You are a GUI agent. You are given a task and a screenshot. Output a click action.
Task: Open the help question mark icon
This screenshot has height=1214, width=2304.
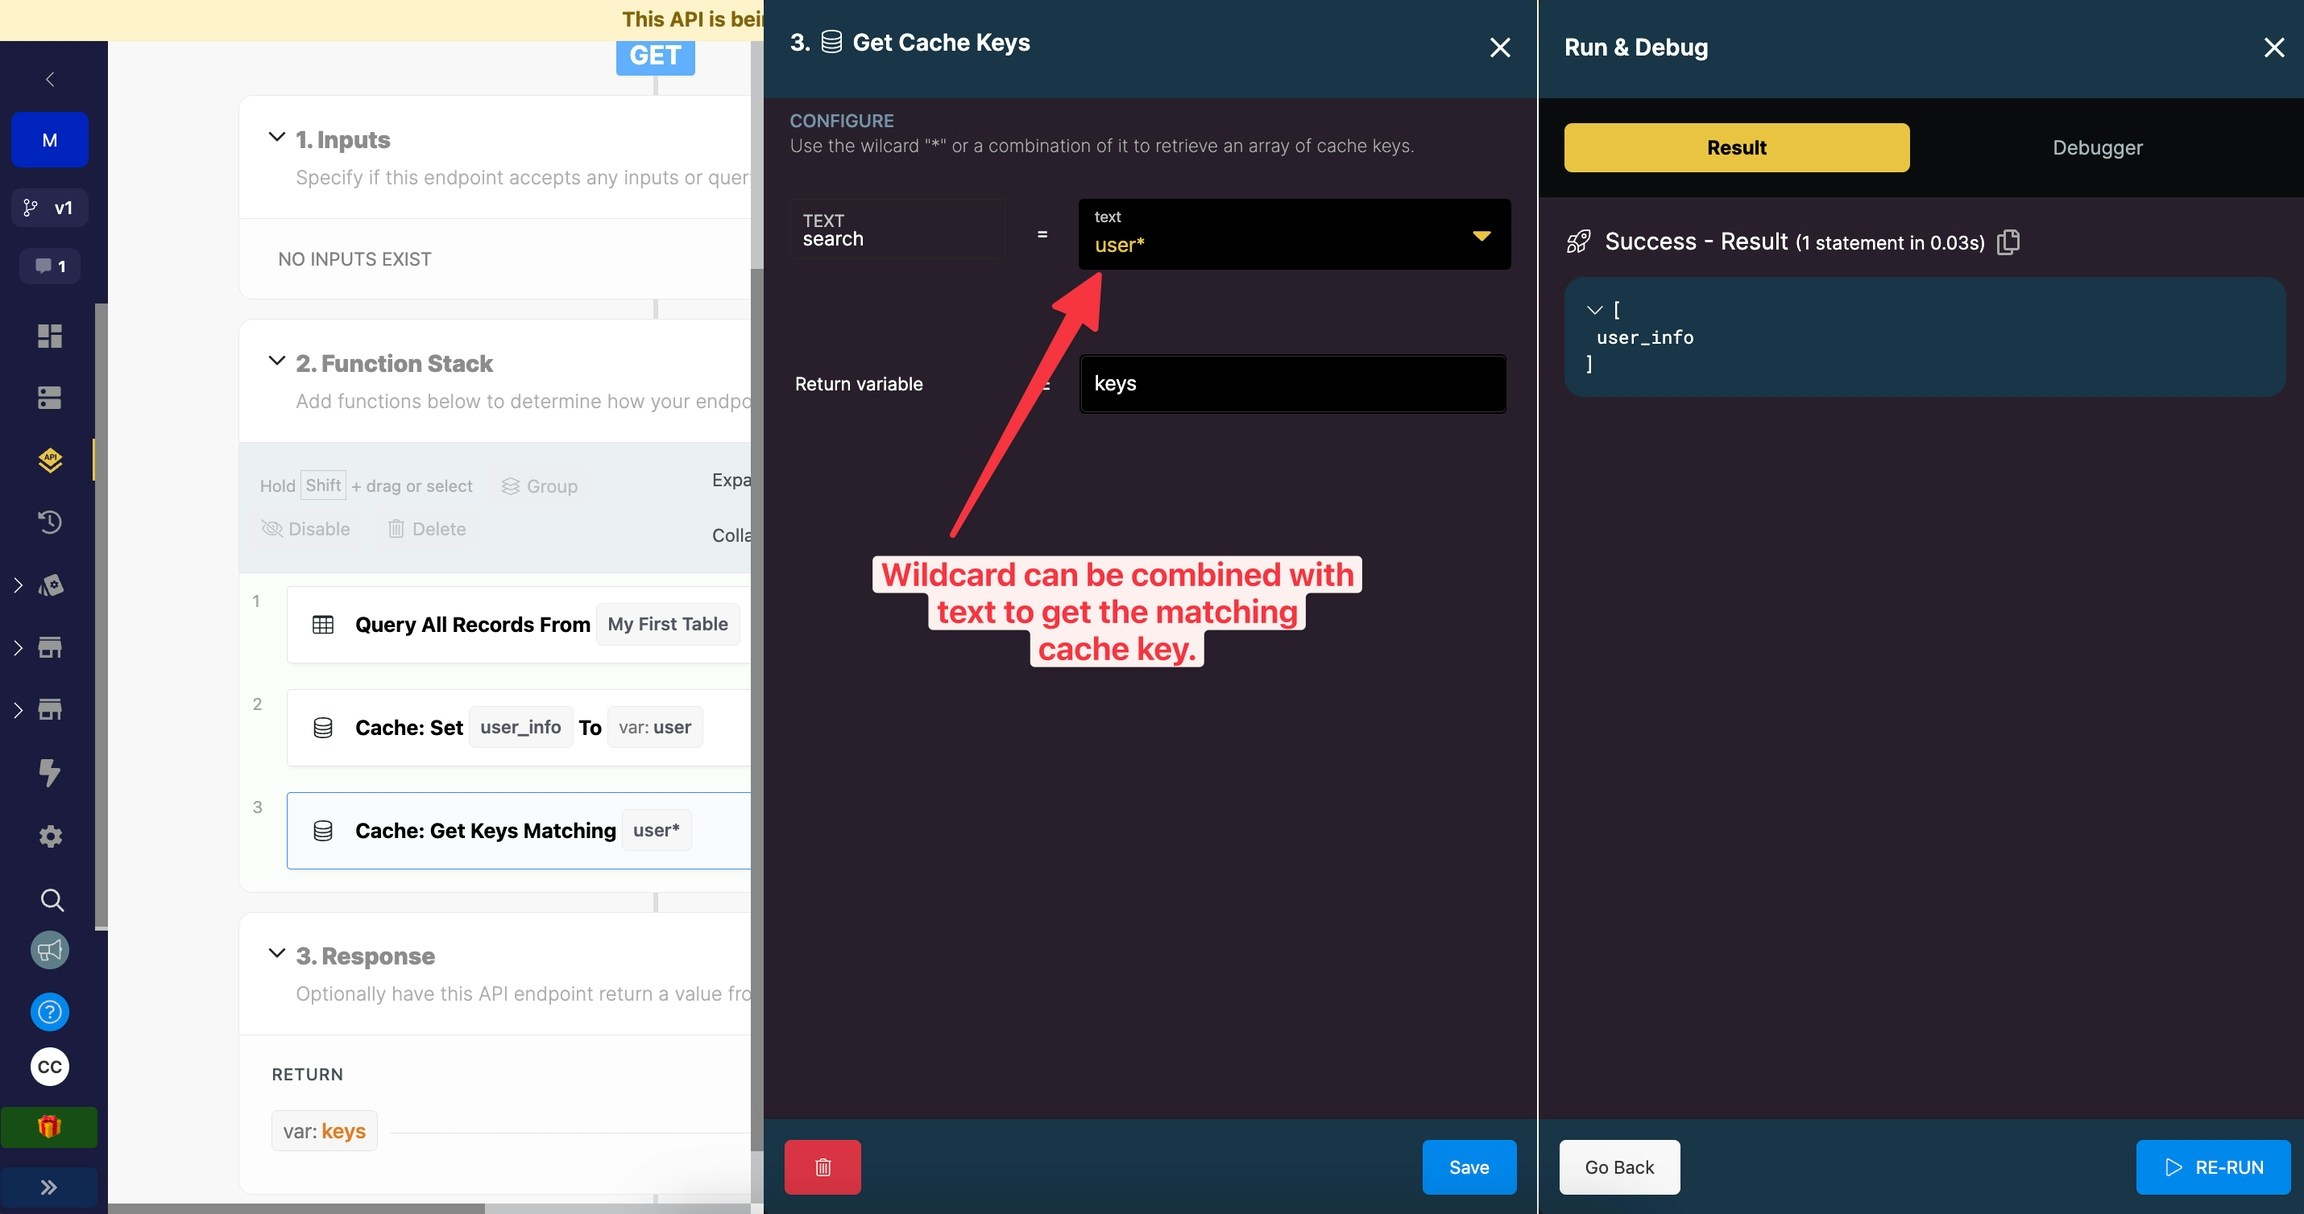(50, 1012)
